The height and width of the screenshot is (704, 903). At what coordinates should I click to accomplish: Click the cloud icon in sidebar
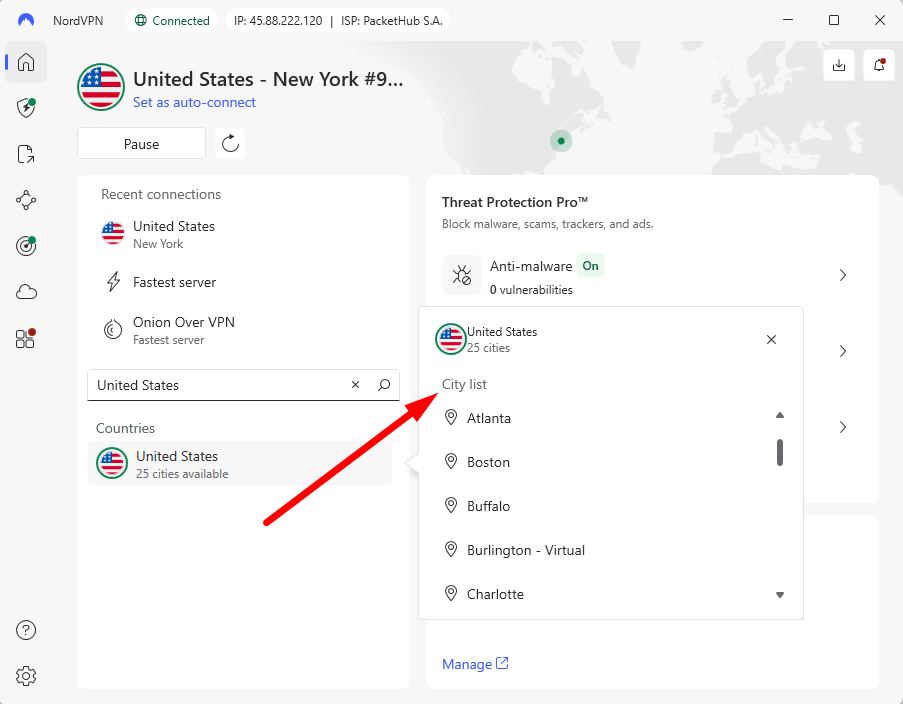tap(25, 291)
